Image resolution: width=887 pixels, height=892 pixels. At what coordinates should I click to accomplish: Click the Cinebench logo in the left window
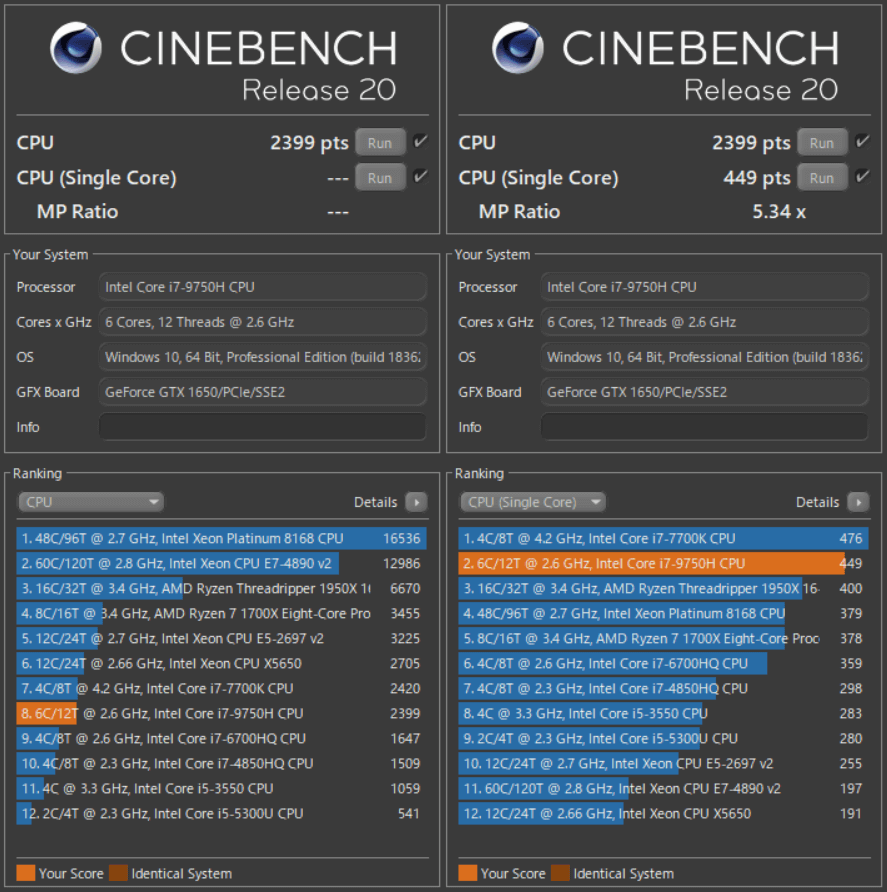[x=76, y=48]
